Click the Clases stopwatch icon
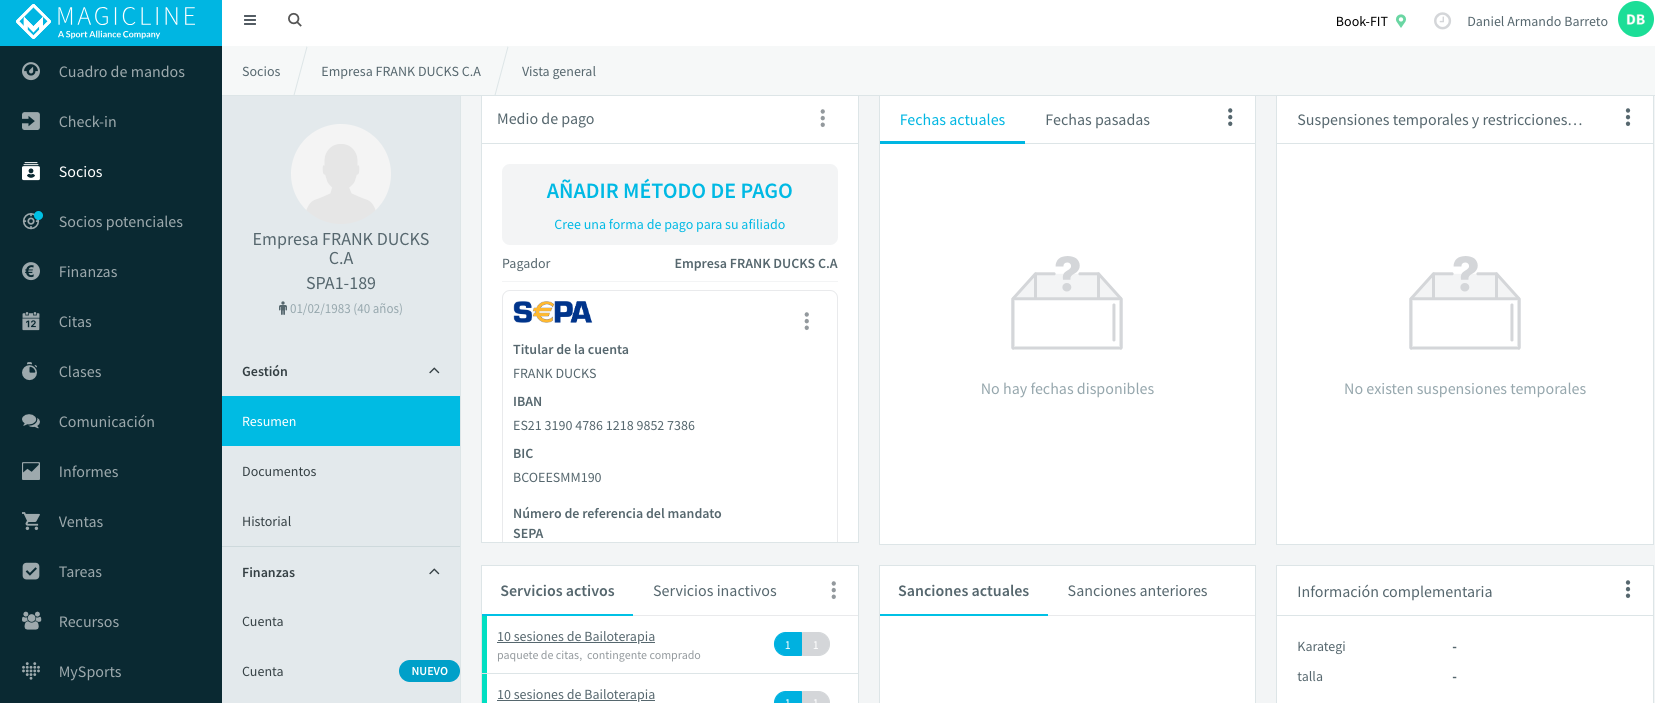Viewport: 1655px width, 703px height. point(31,371)
